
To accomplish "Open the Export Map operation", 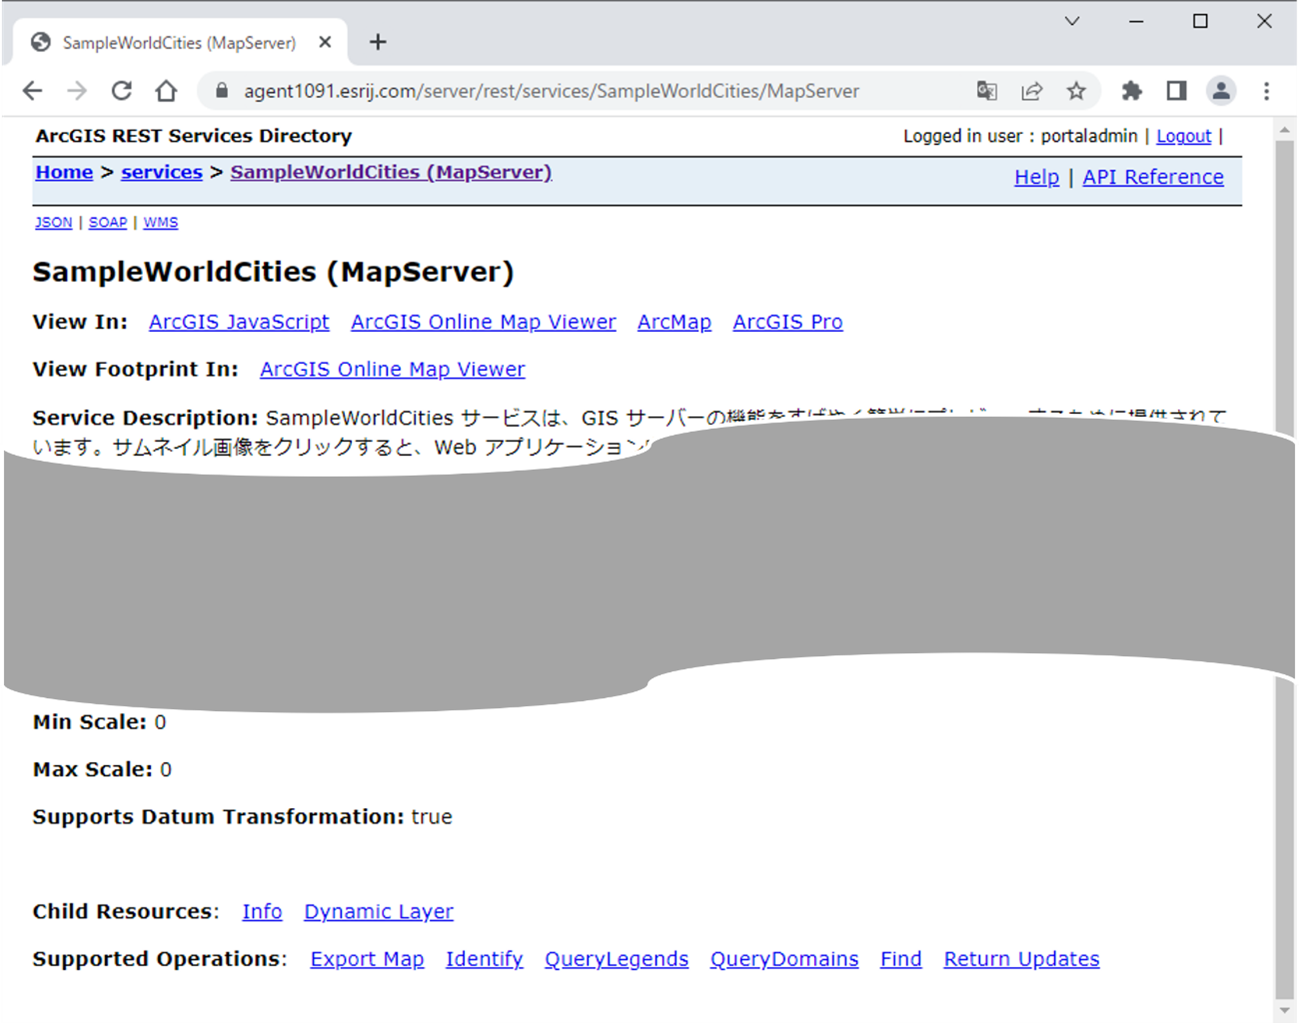I will (x=367, y=959).
